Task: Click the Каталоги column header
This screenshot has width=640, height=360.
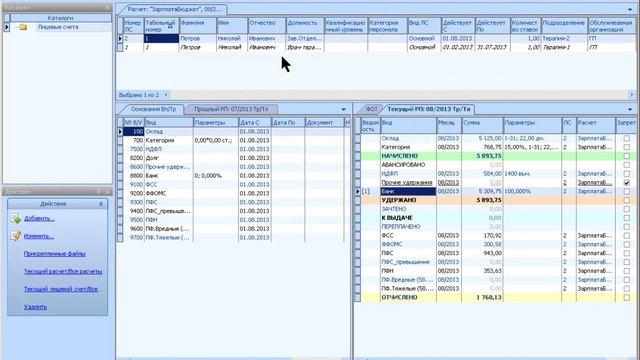Action: [60, 18]
